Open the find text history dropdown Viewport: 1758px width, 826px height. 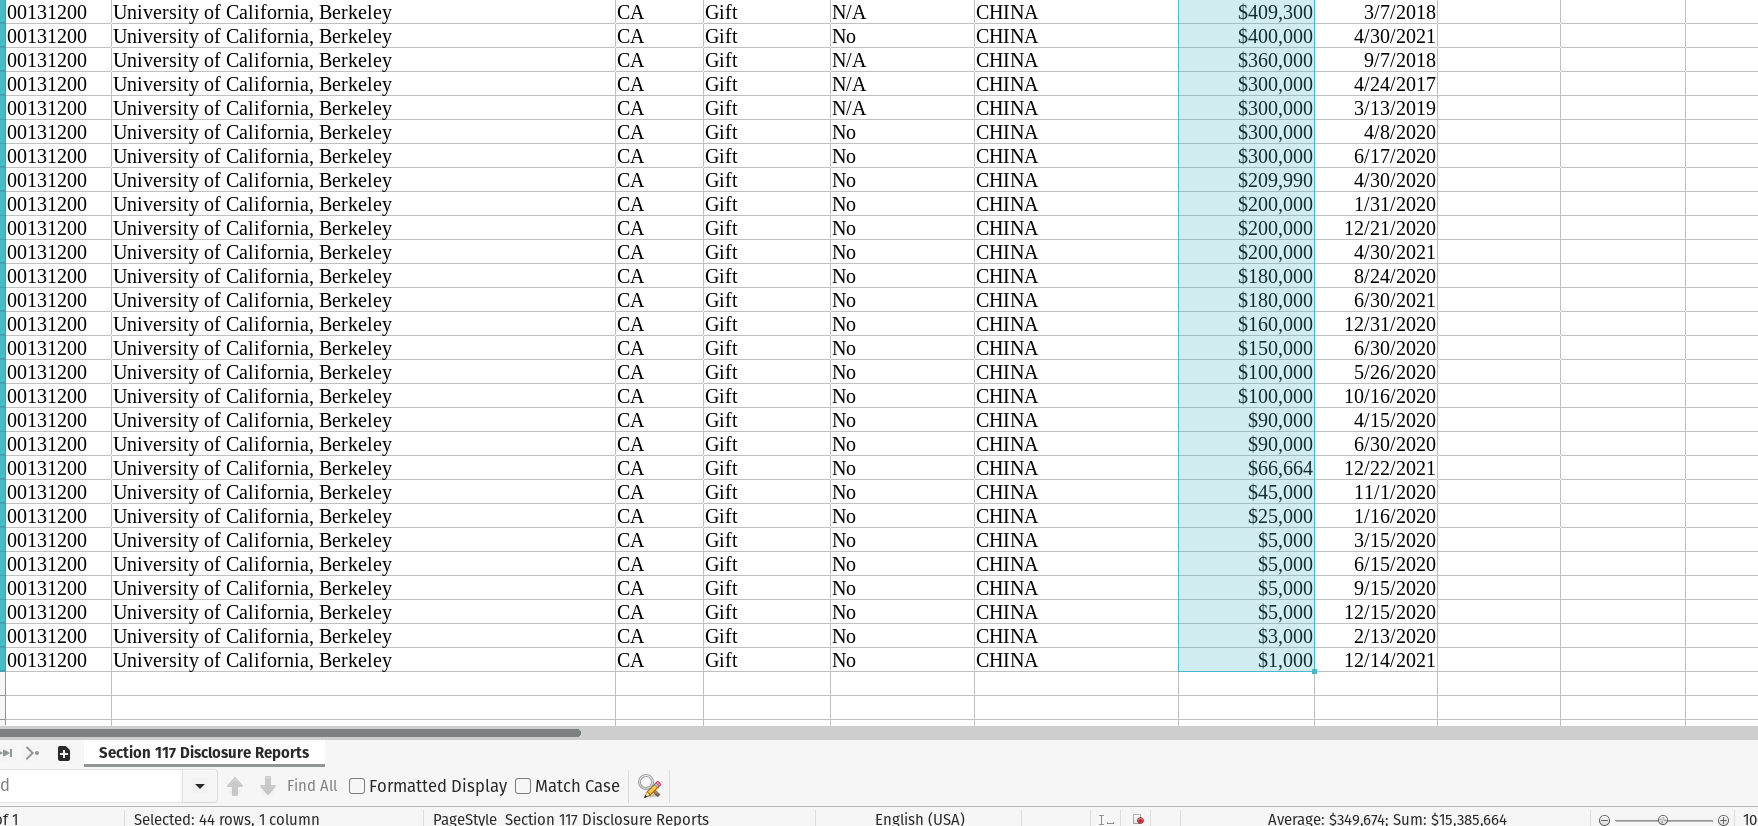point(199,786)
